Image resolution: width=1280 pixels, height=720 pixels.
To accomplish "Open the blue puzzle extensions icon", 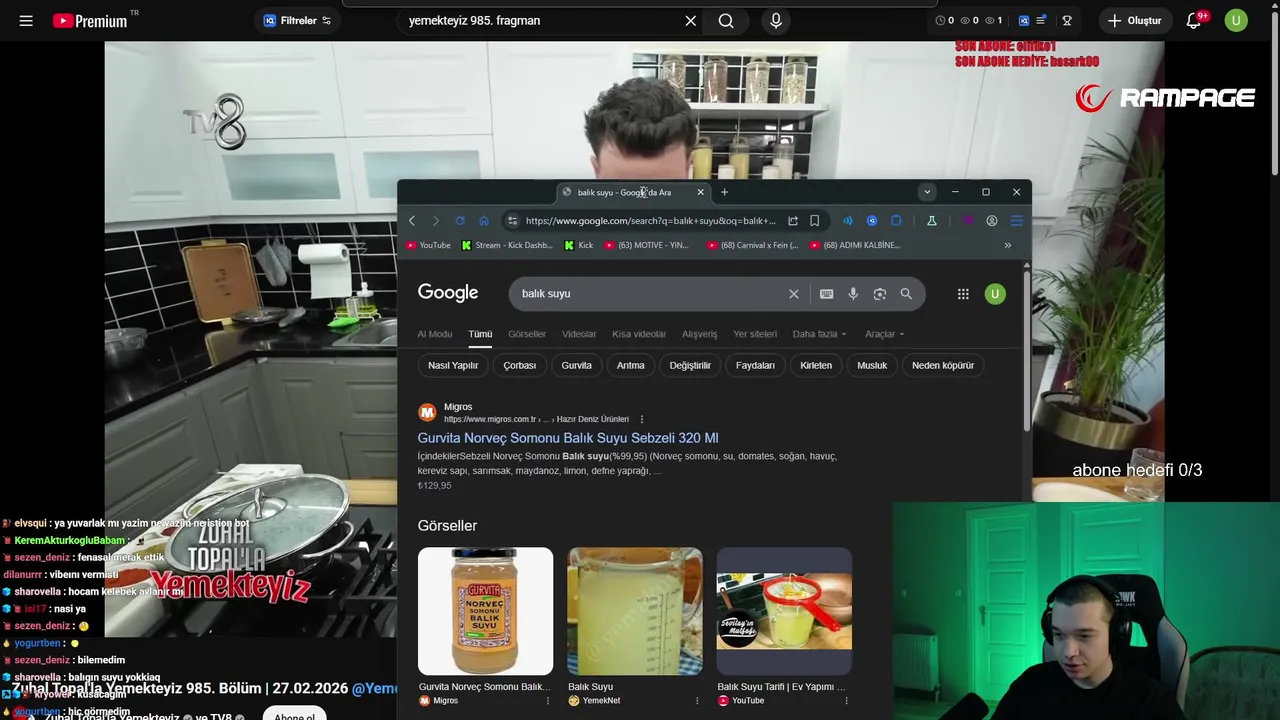I will [x=896, y=221].
